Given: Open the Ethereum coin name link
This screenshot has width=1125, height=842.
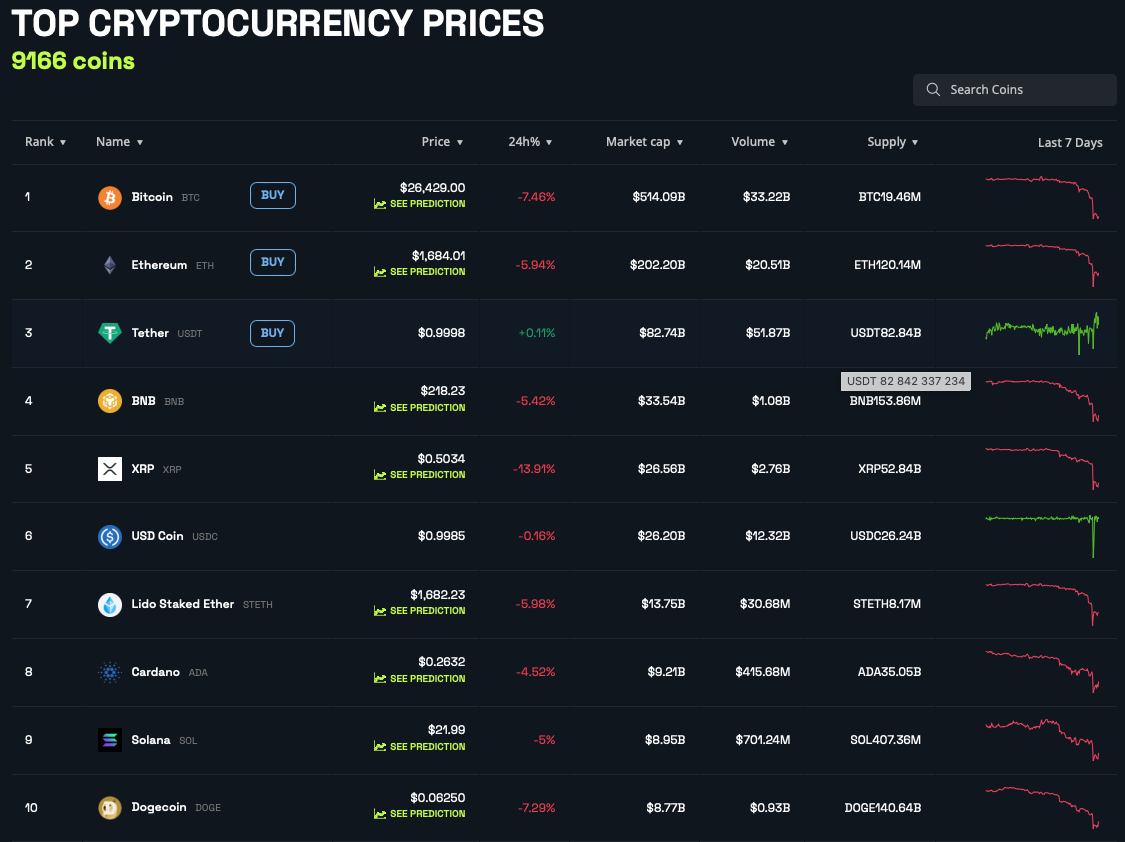Looking at the screenshot, I should coord(159,265).
